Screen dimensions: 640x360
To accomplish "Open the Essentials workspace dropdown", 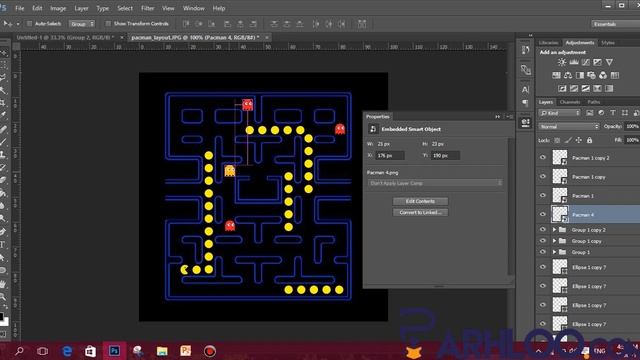I will click(x=615, y=24).
